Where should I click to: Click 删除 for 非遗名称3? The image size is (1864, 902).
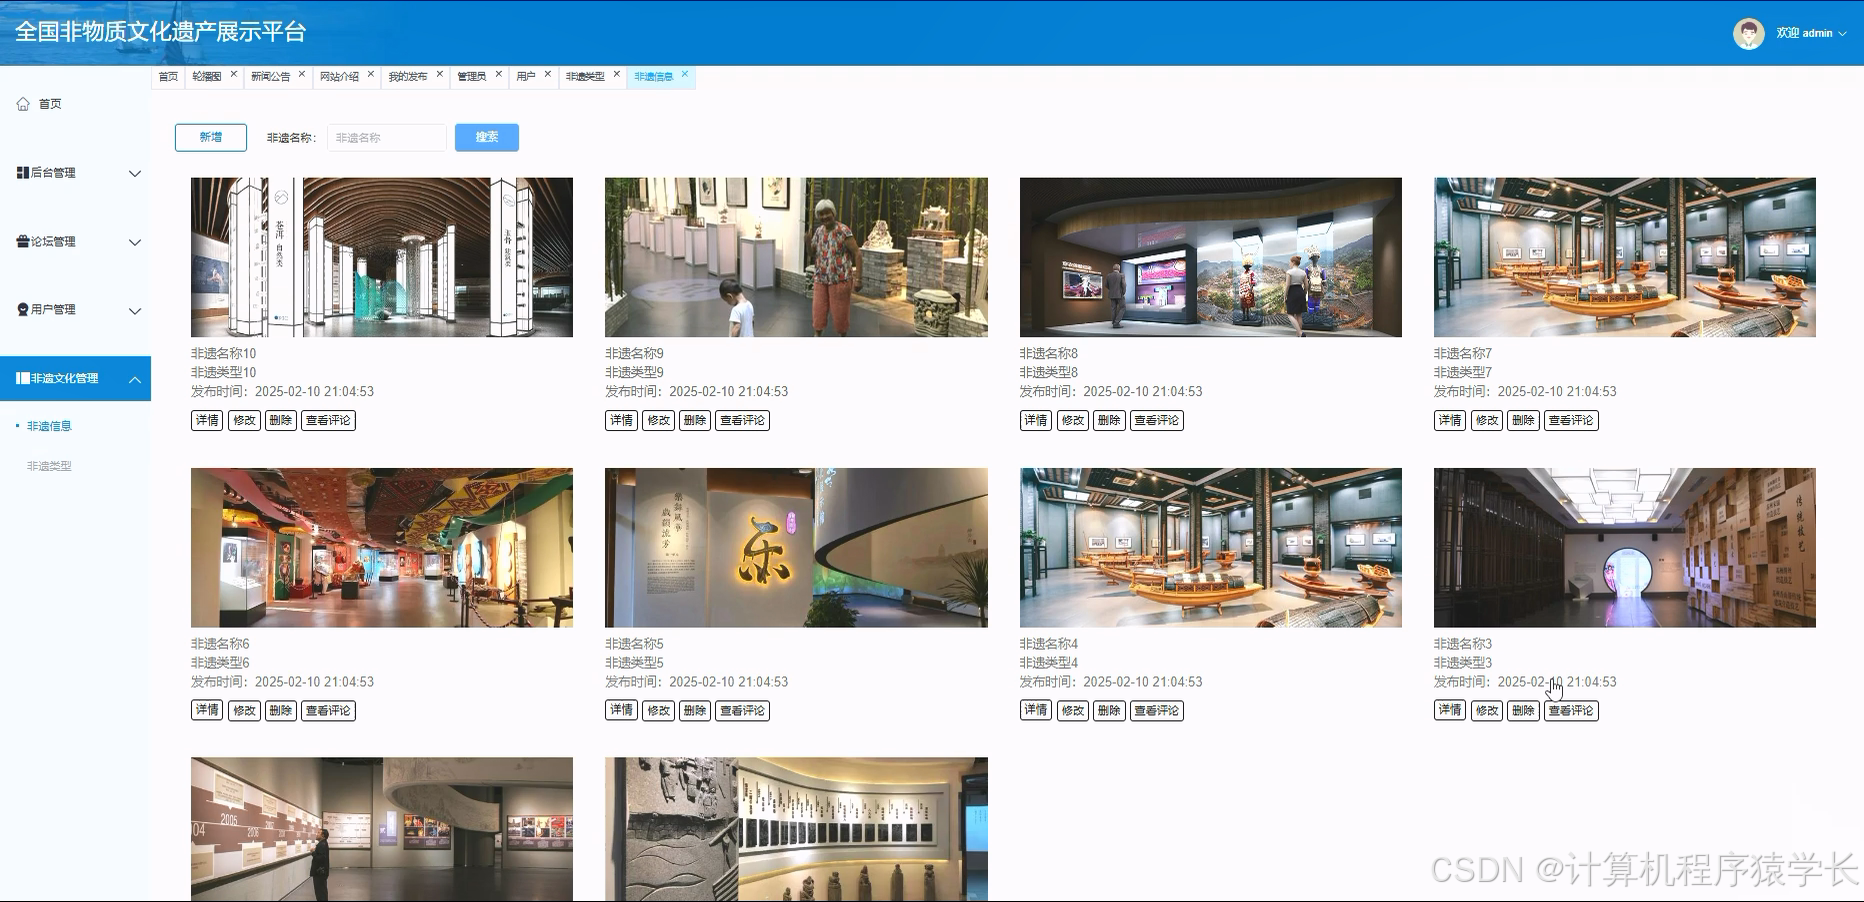pos(1523,711)
